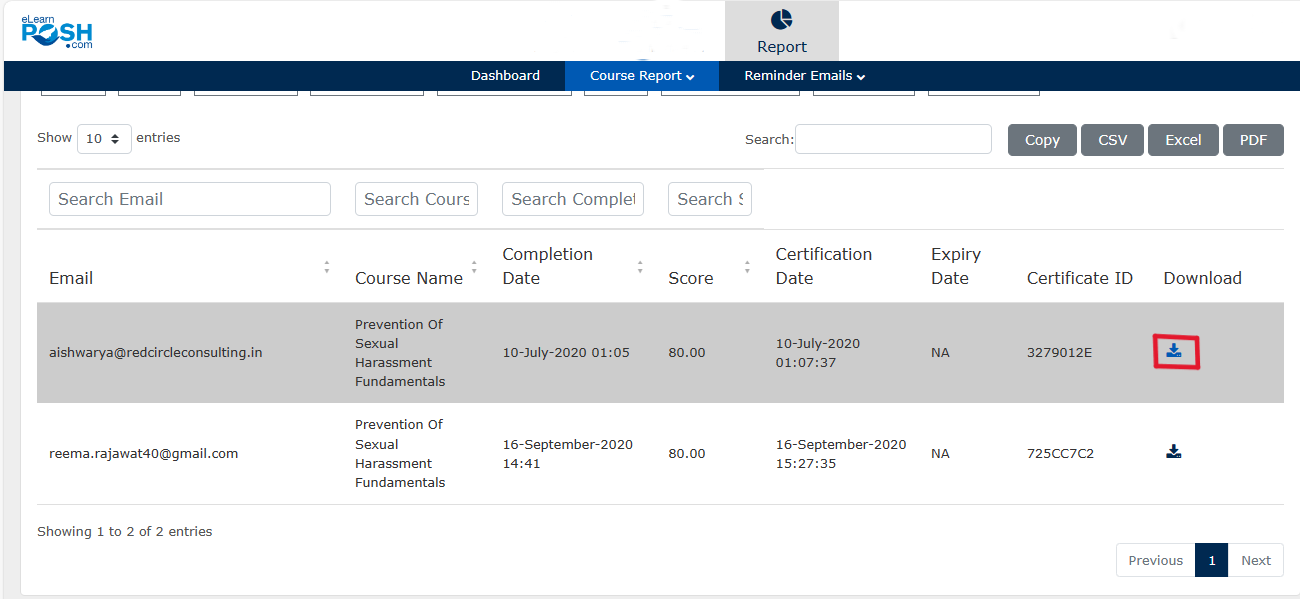The height and width of the screenshot is (599, 1300).
Task: Expand the Reminder Emails menu
Action: [804, 76]
